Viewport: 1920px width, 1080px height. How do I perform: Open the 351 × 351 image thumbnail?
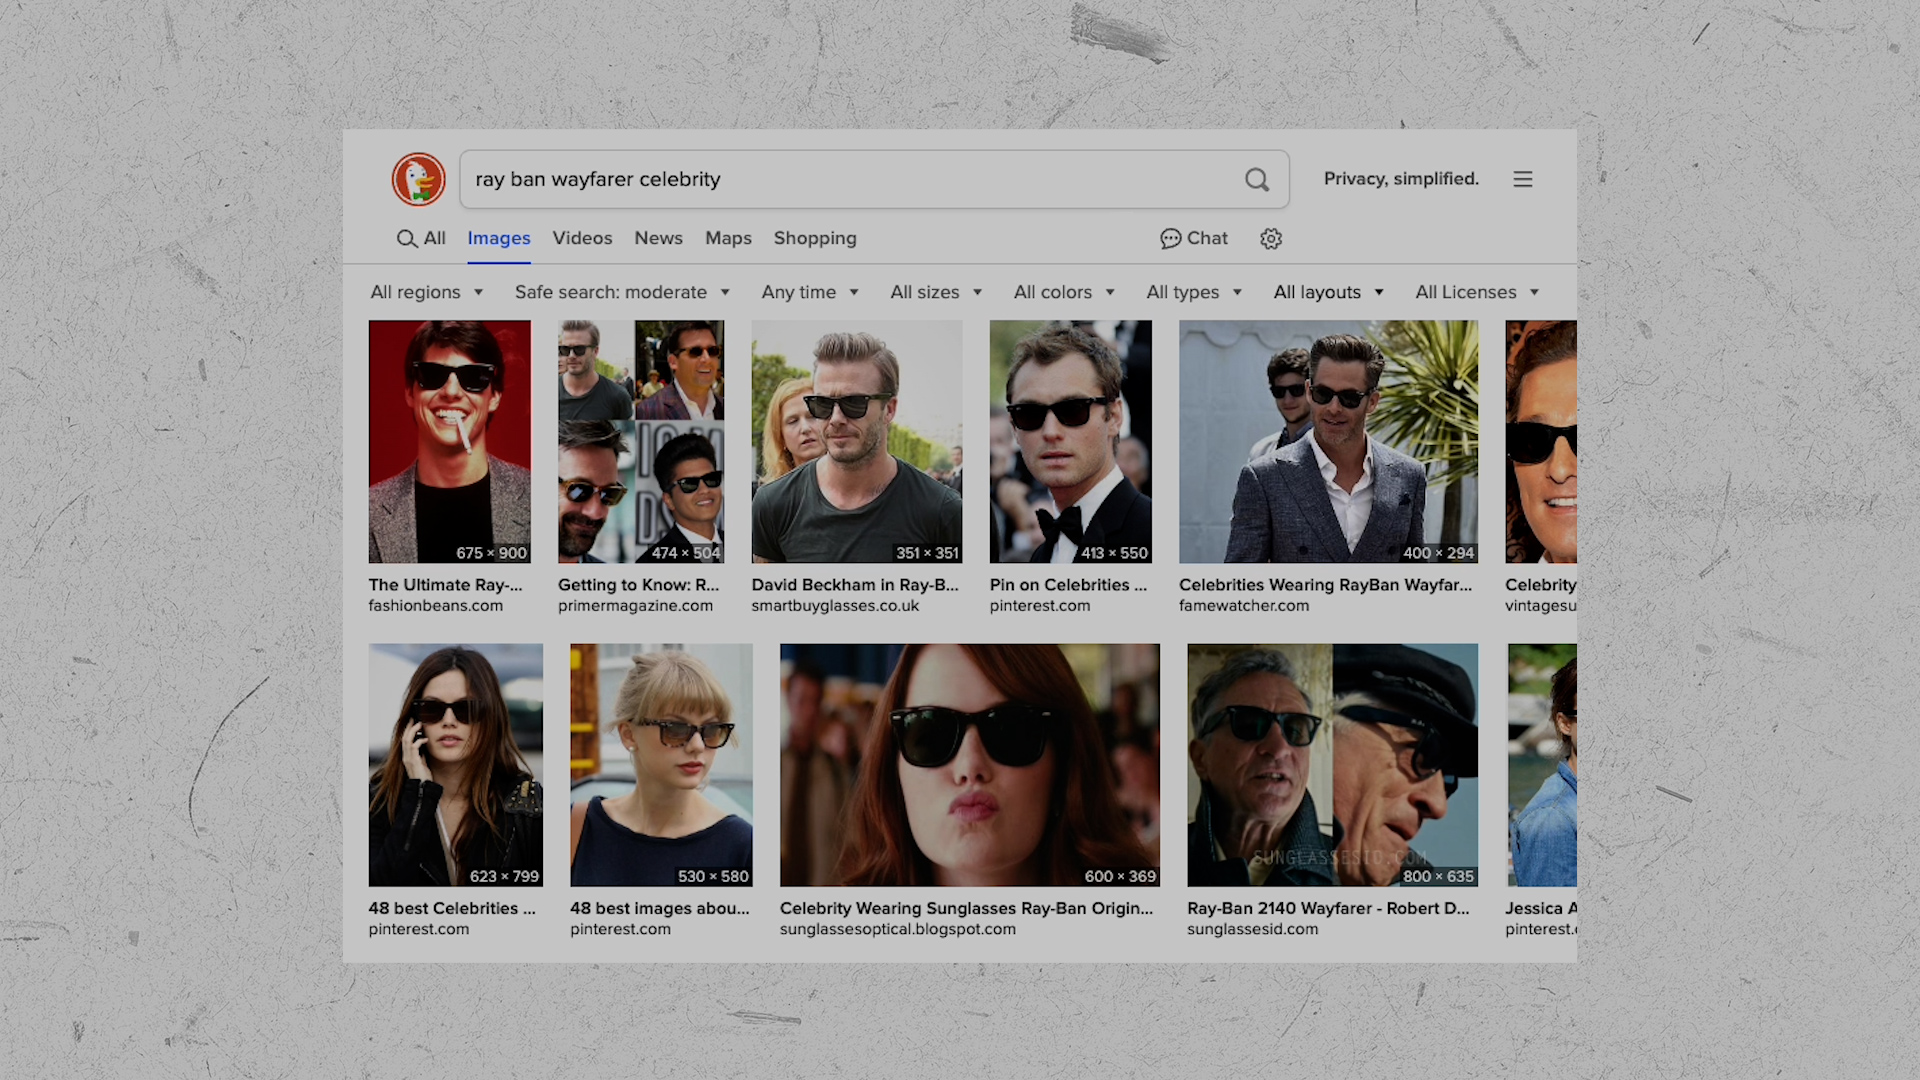(x=857, y=441)
